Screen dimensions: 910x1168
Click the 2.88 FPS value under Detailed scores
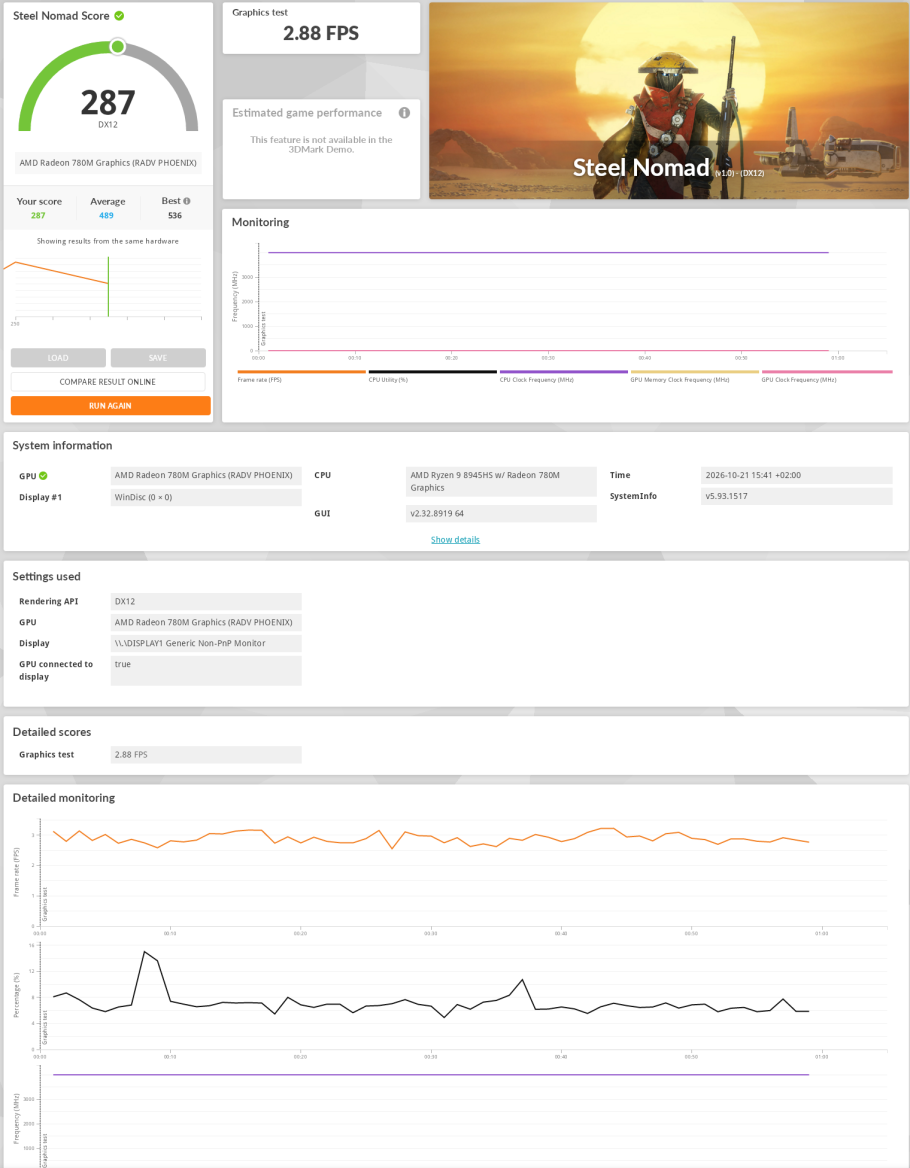pos(206,755)
